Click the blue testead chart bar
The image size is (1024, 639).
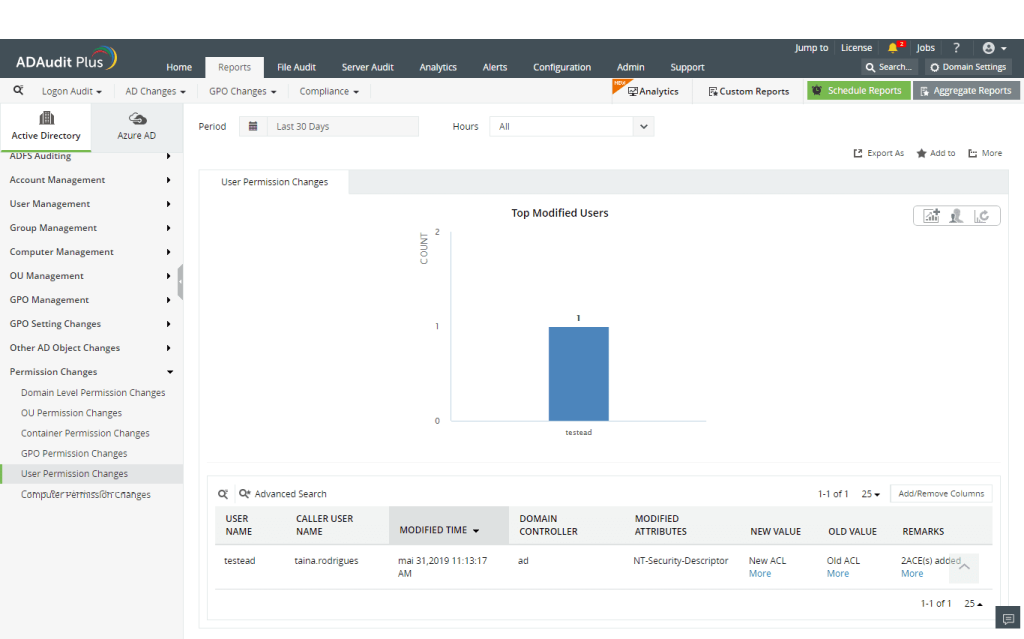coord(578,373)
